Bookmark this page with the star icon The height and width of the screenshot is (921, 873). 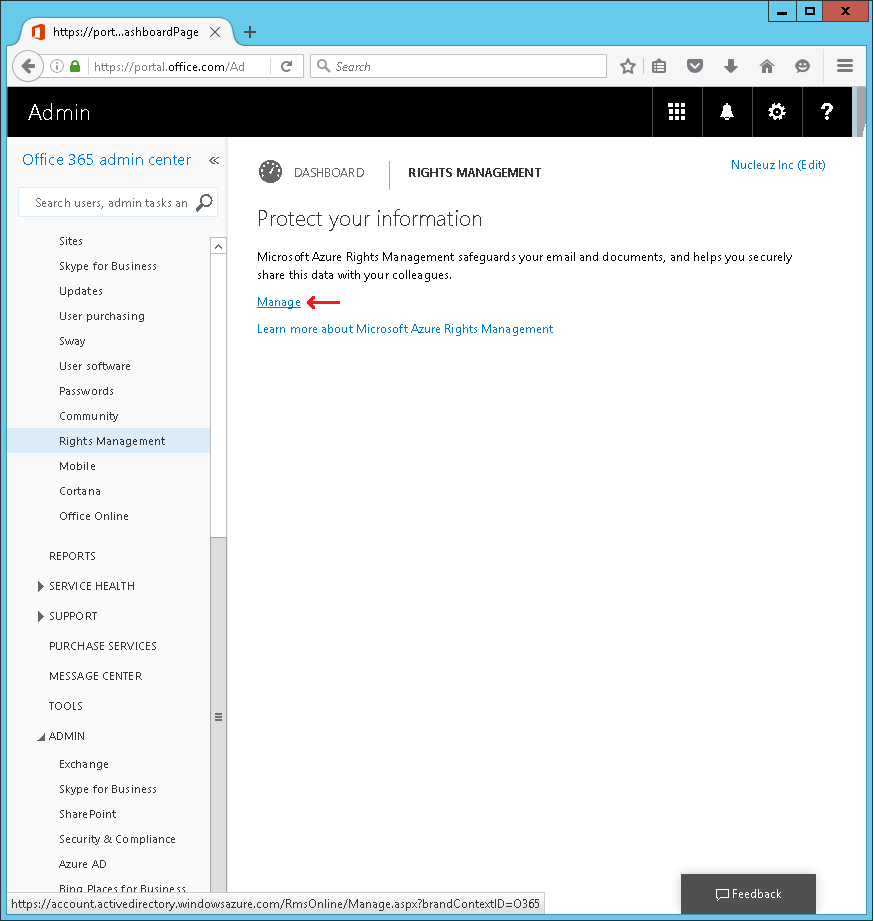click(627, 66)
